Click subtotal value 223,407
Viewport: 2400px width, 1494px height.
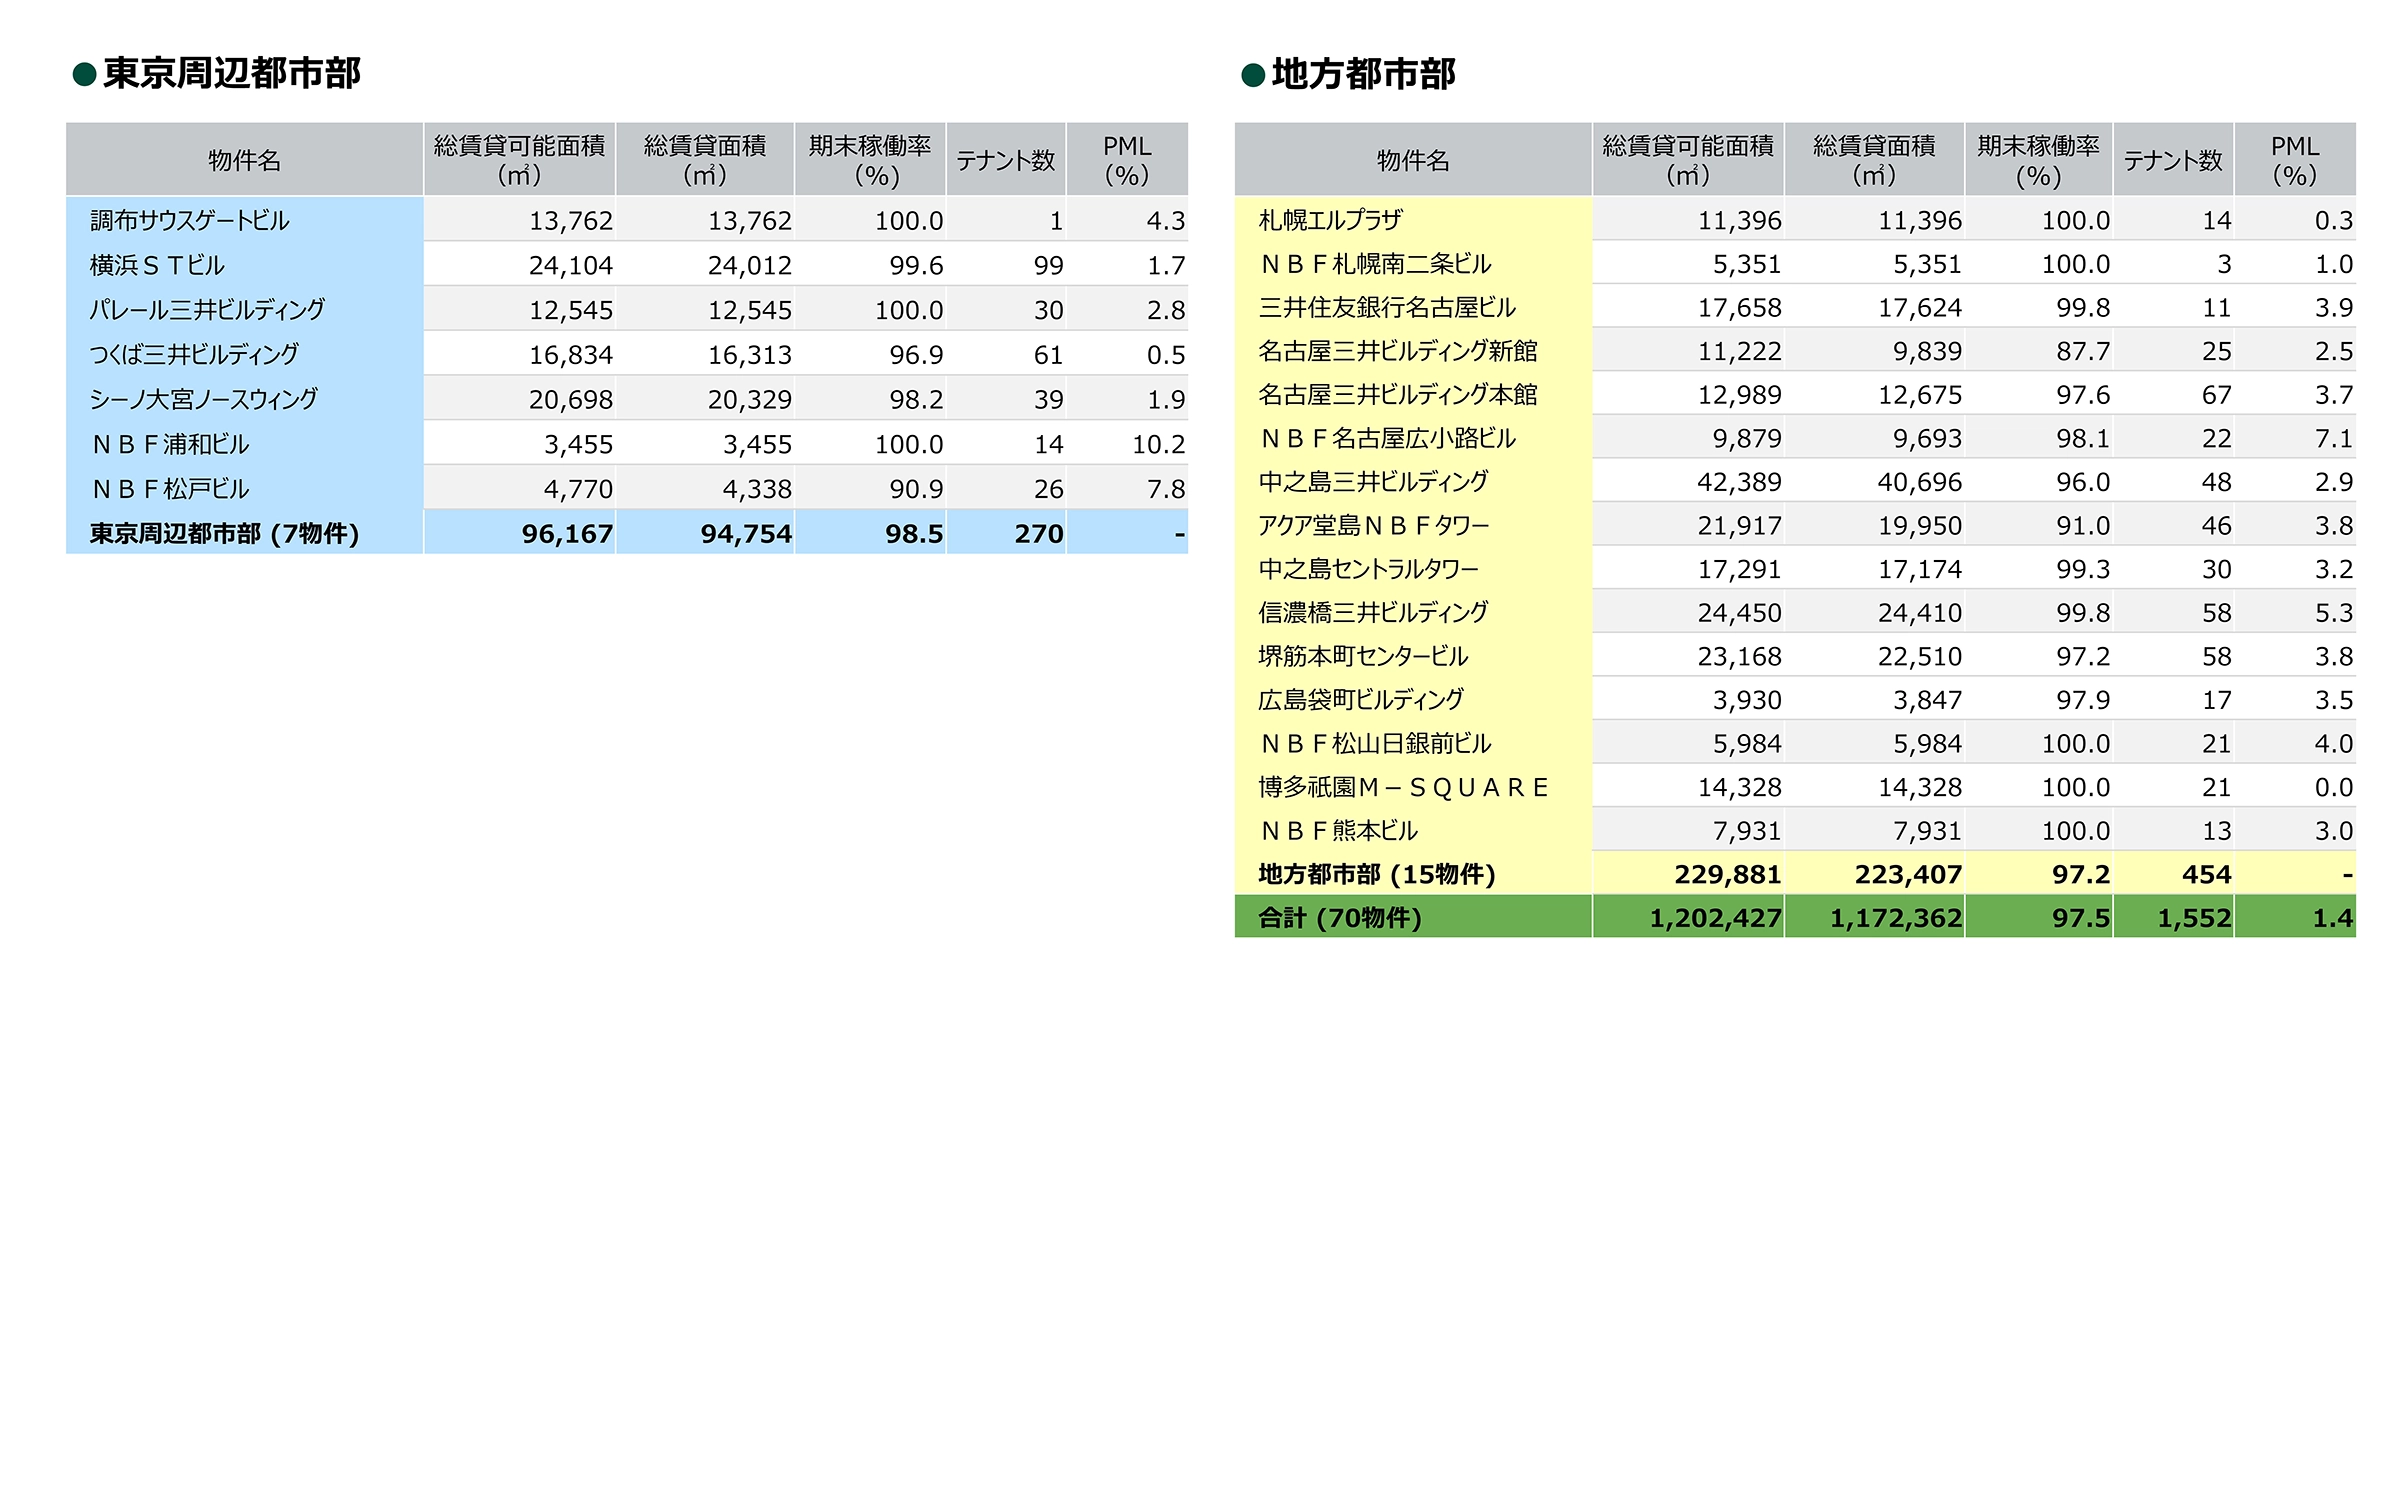(x=1908, y=875)
